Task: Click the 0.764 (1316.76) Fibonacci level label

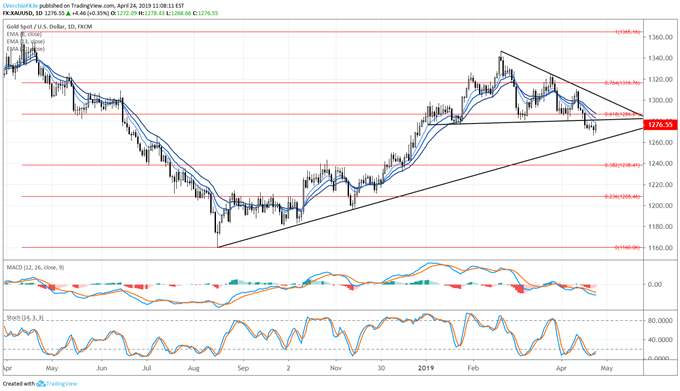Action: [623, 83]
